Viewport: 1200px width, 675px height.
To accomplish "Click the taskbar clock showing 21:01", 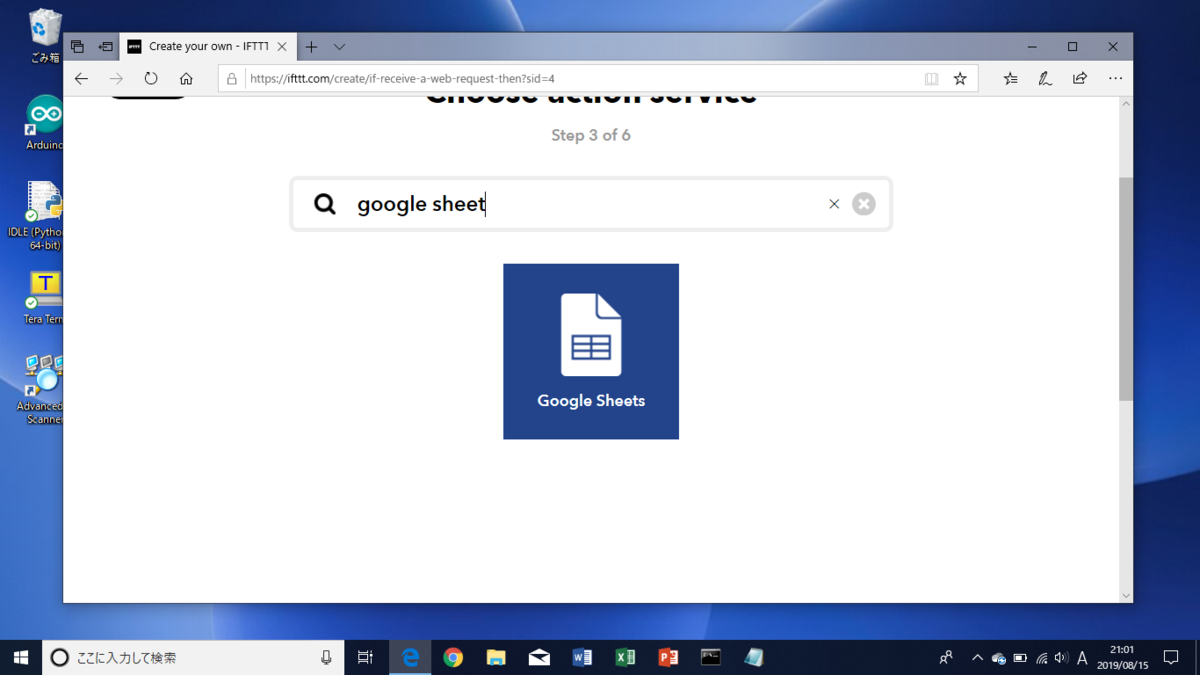I will [x=1122, y=657].
